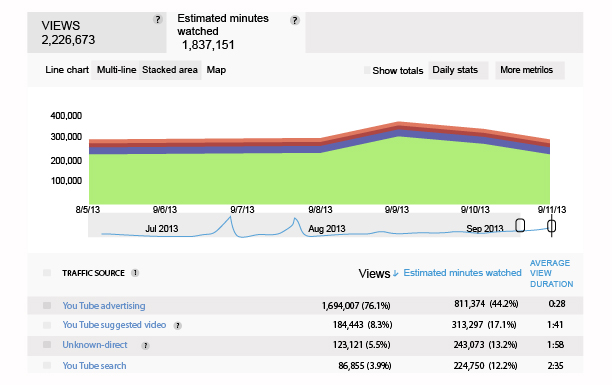
Task: Click the left timeline range handle
Action: point(520,225)
